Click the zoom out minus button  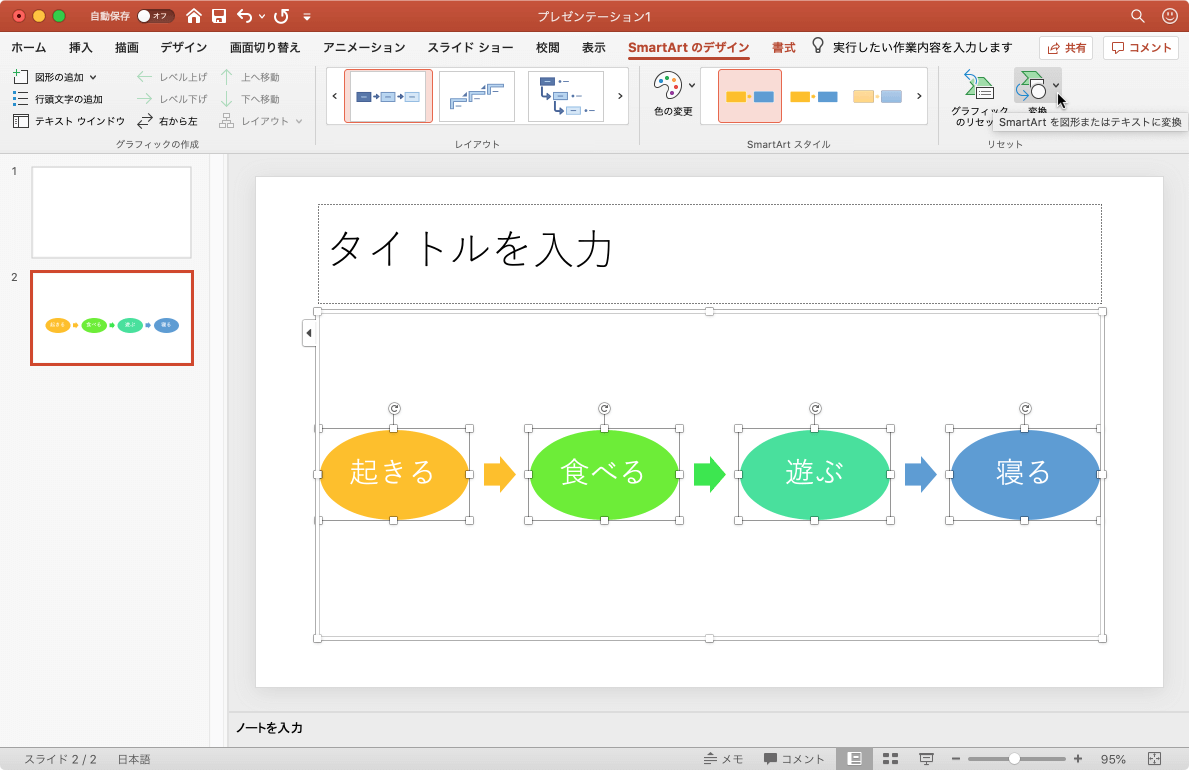pyautogui.click(x=955, y=759)
